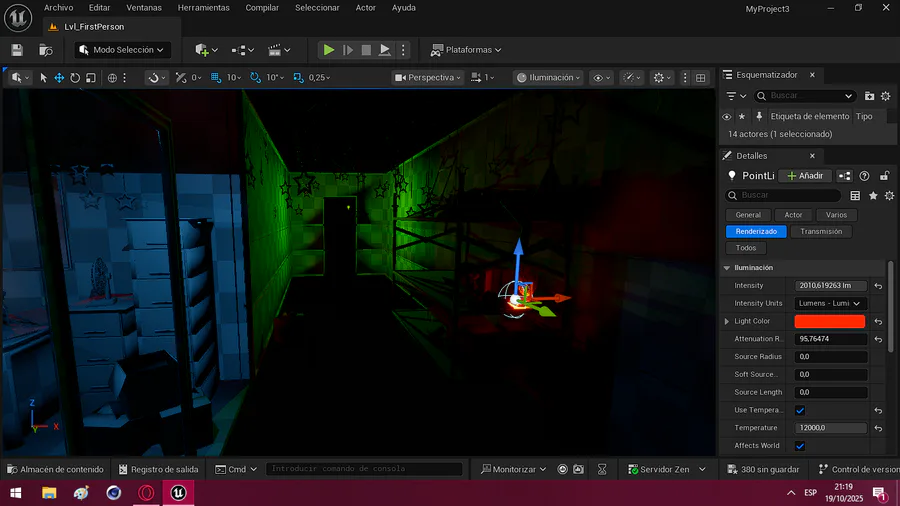Viewport: 900px width, 506px height.
Task: Click the console command input field
Action: click(x=364, y=469)
